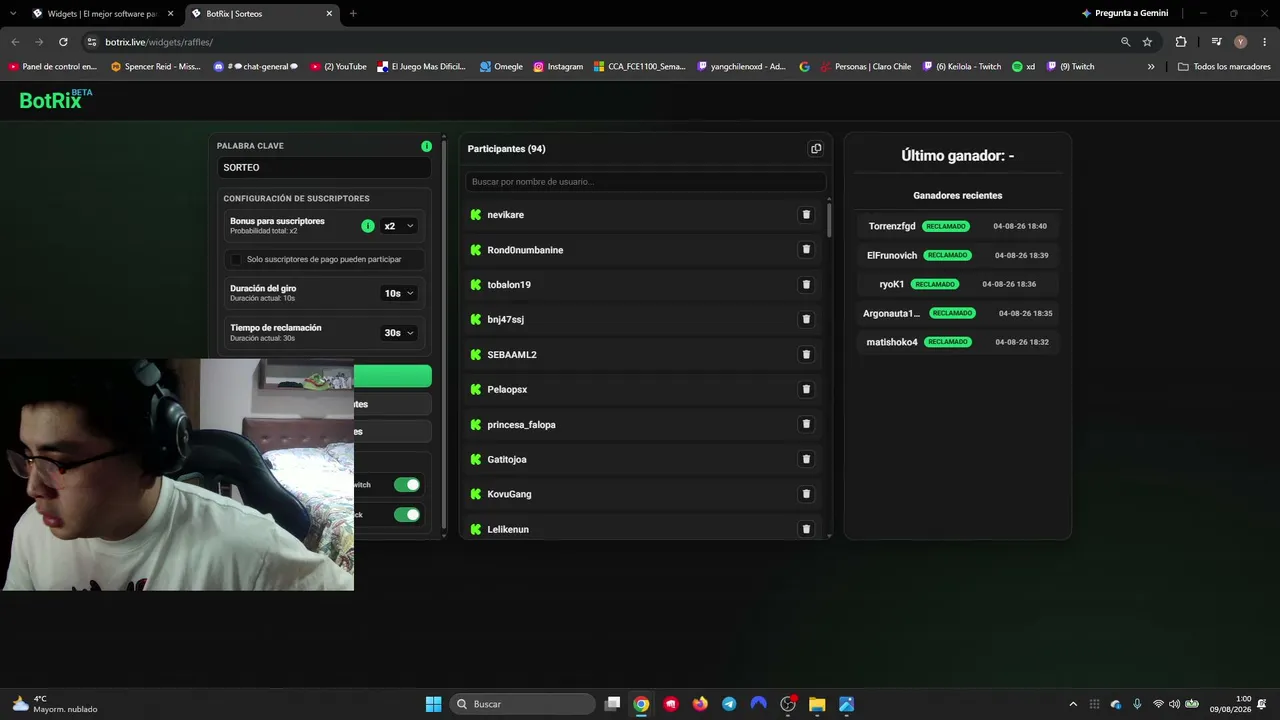This screenshot has height=720, width=1280.
Task: Switch to Widgets browser tab
Action: click(102, 14)
